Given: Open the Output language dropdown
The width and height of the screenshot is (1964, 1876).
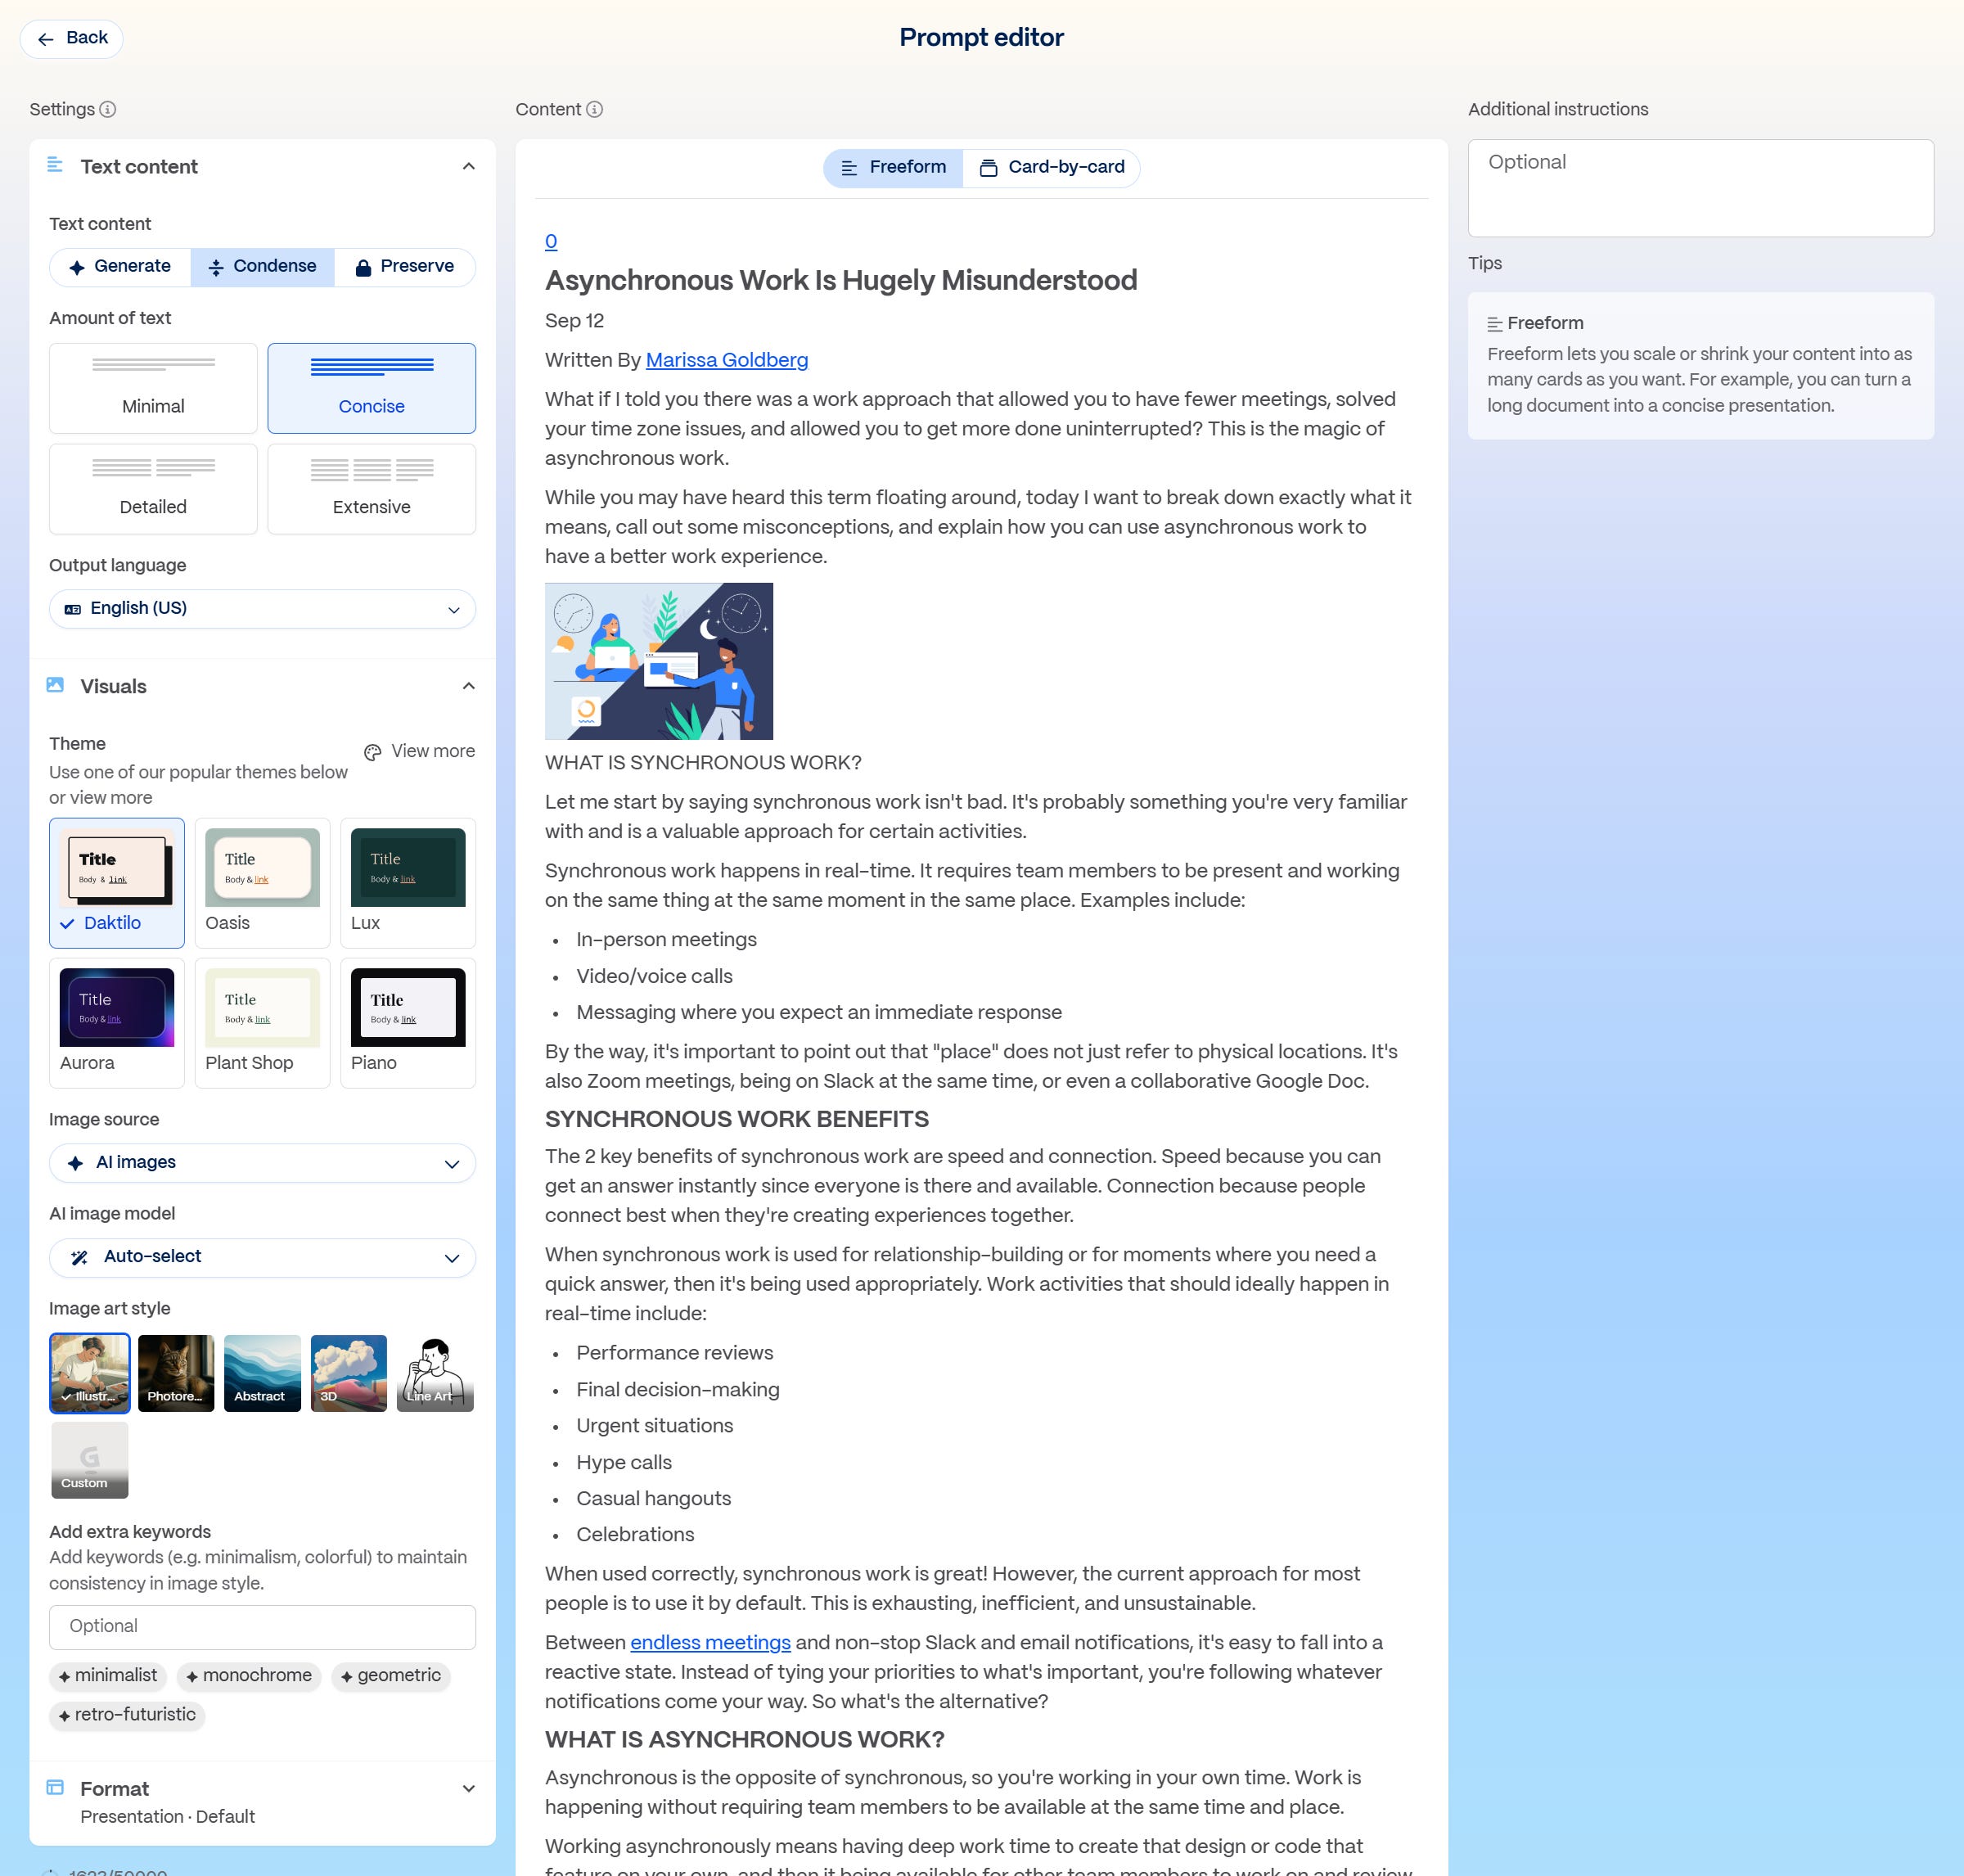Looking at the screenshot, I should [262, 609].
